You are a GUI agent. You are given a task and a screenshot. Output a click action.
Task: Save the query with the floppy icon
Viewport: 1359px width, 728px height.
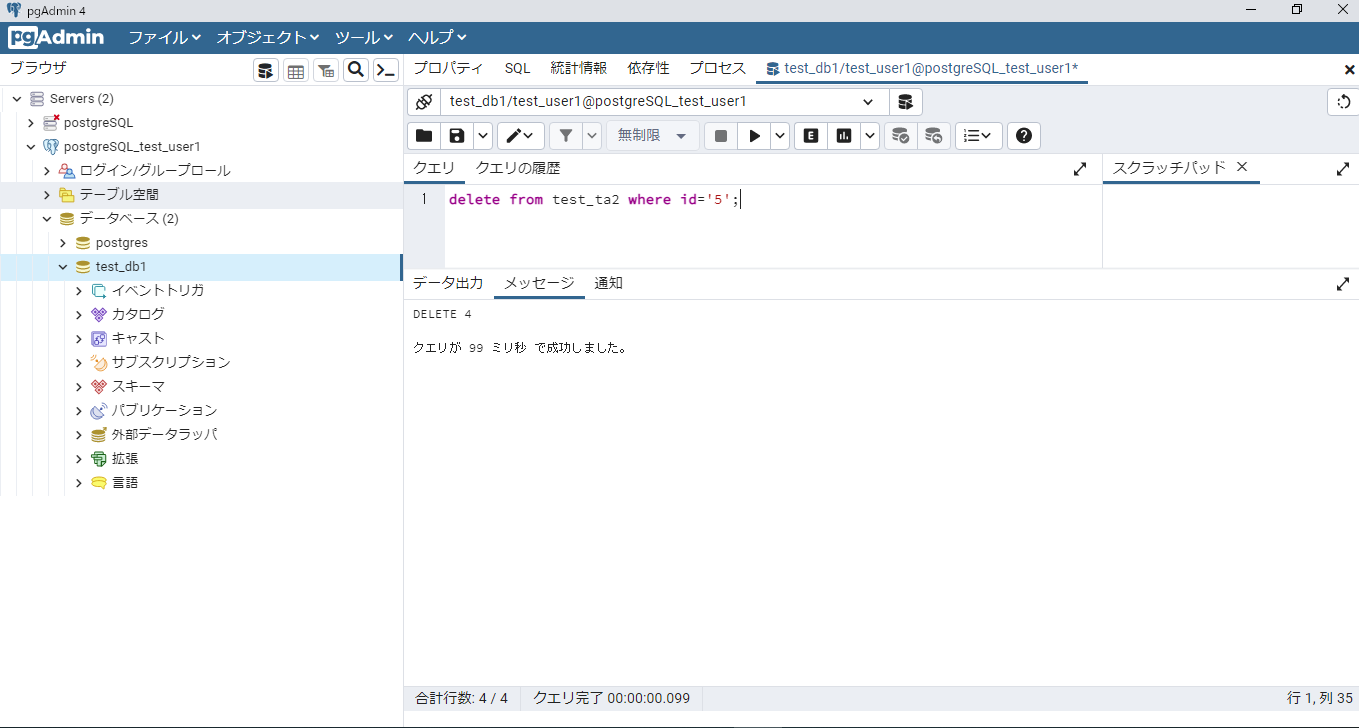[457, 136]
